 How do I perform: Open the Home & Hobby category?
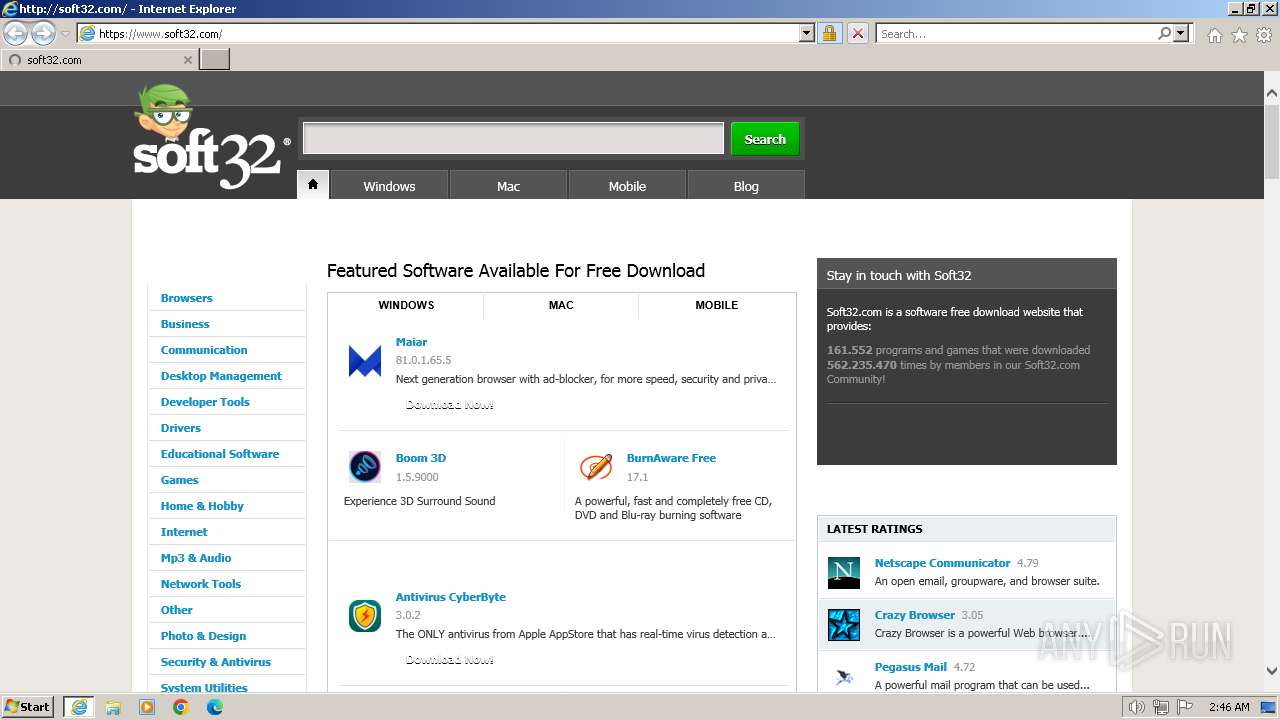(x=202, y=506)
